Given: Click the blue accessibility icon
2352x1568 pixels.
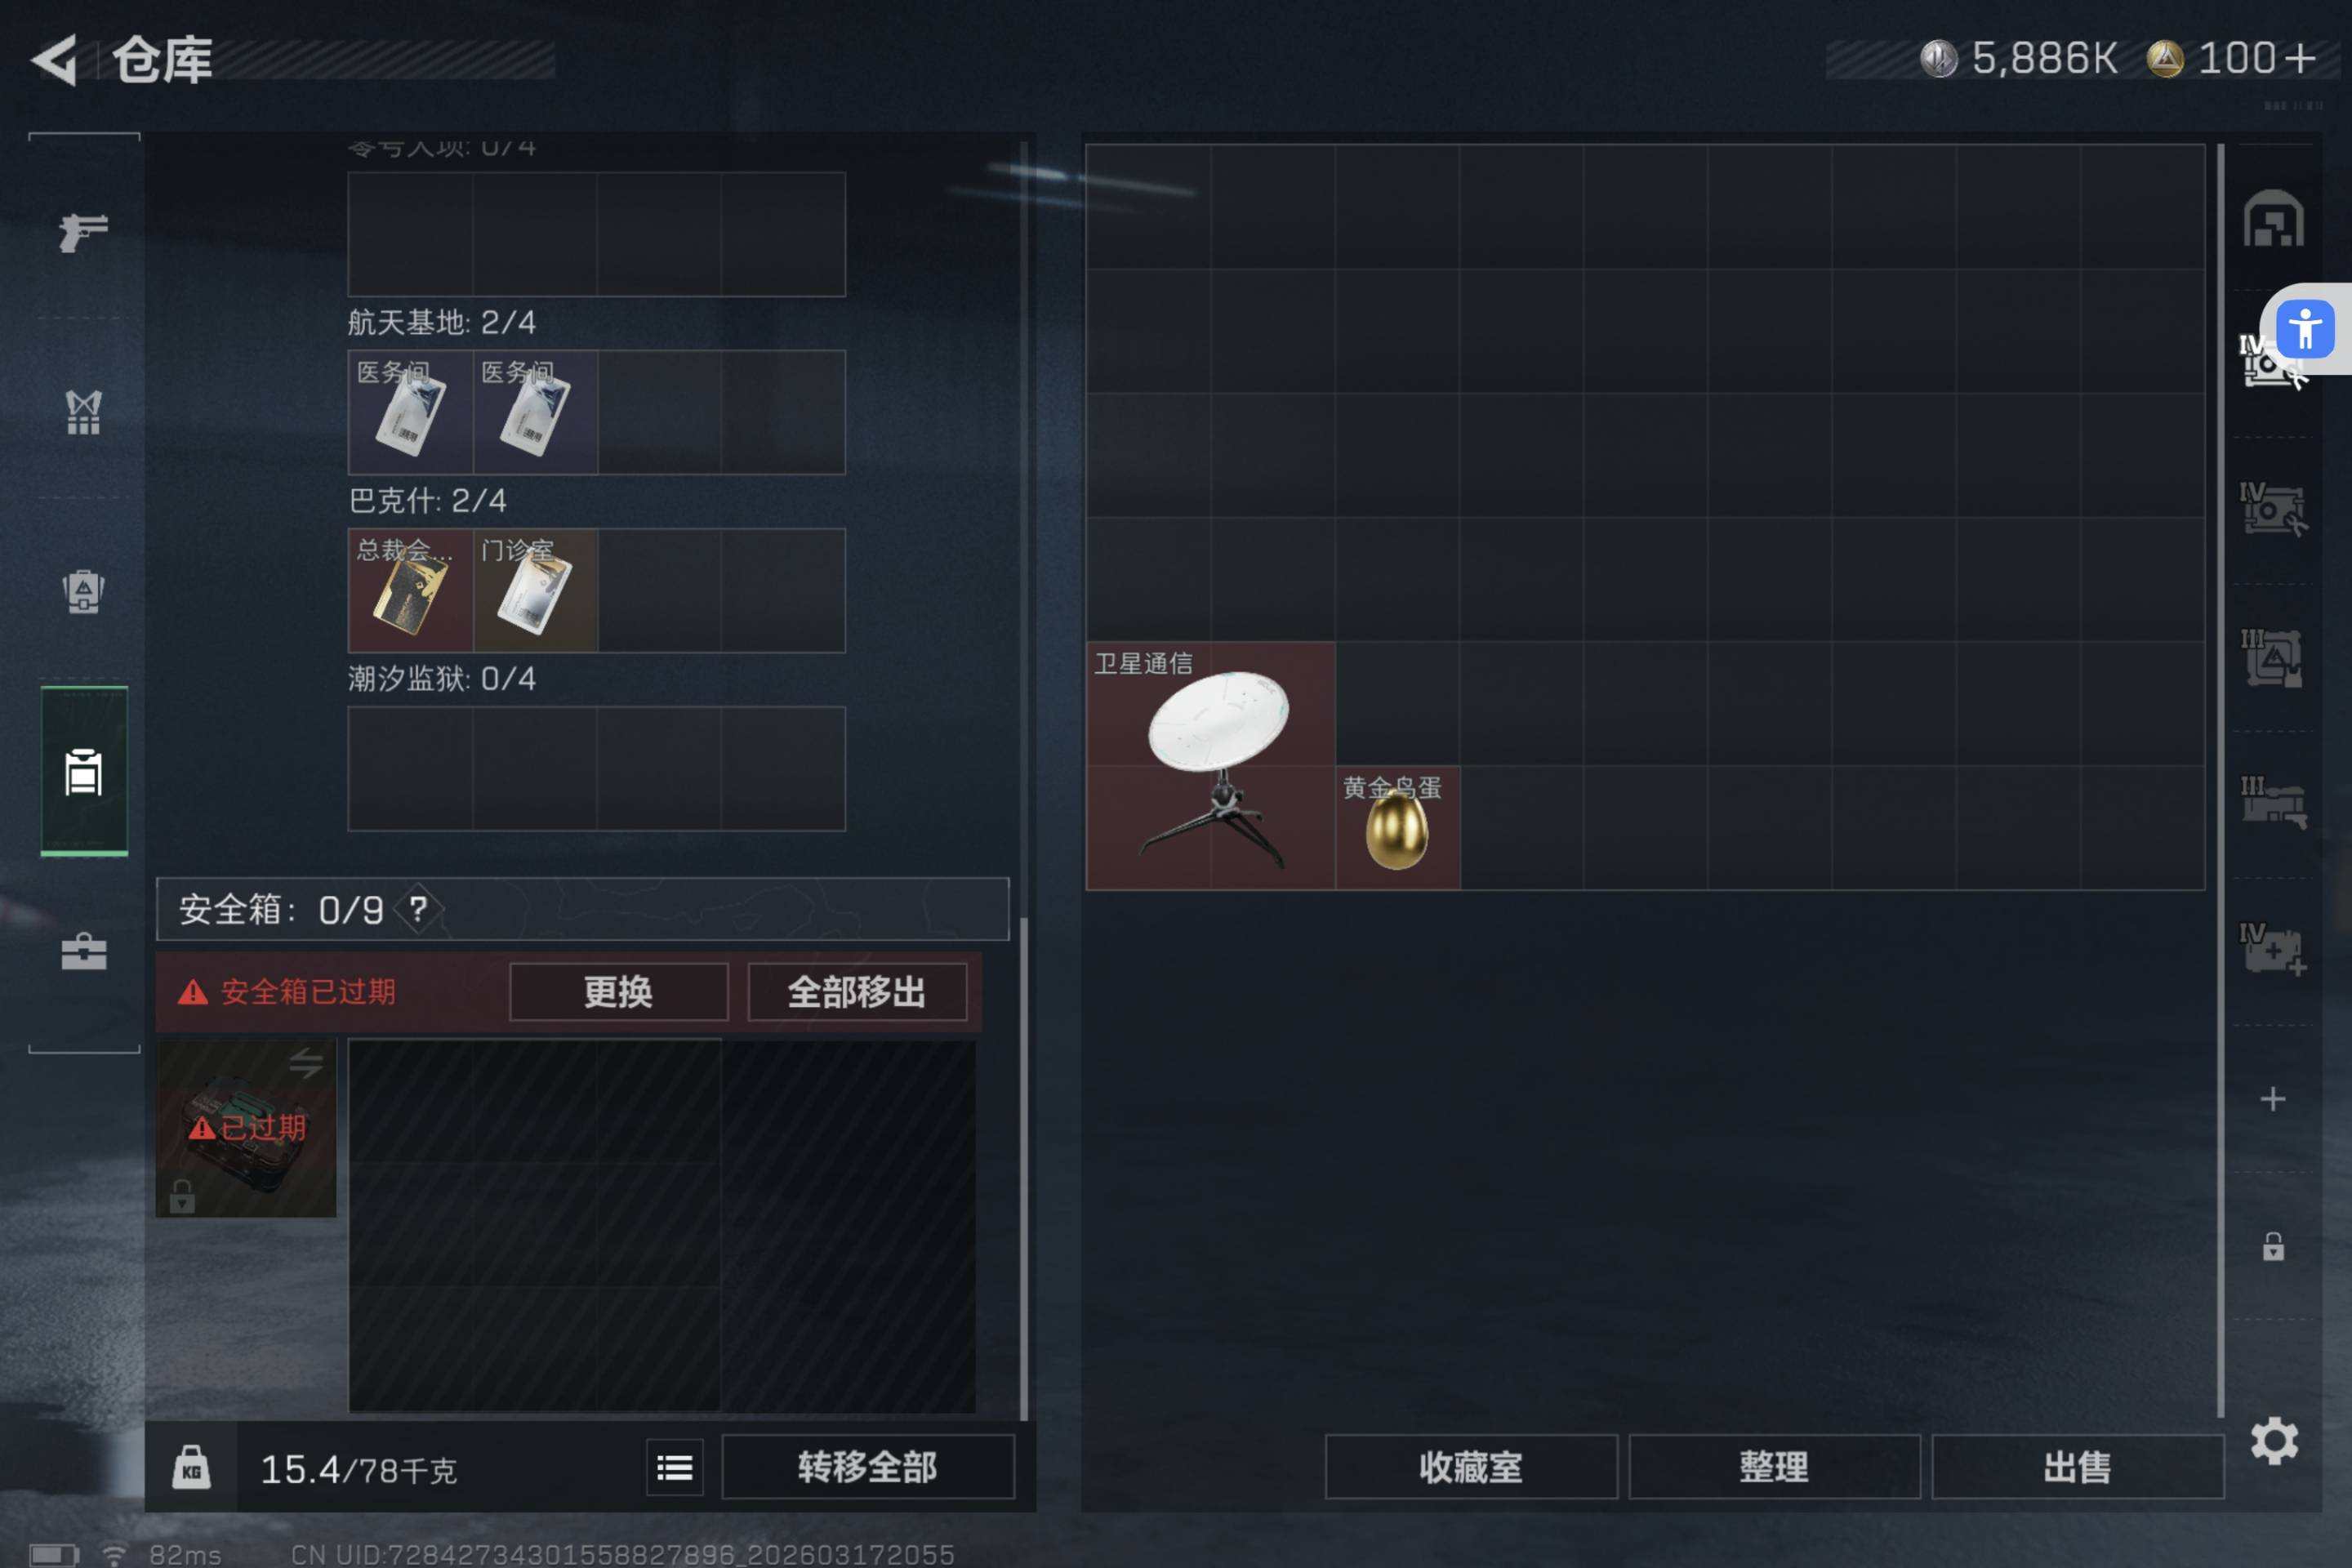Looking at the screenshot, I should tap(2305, 329).
